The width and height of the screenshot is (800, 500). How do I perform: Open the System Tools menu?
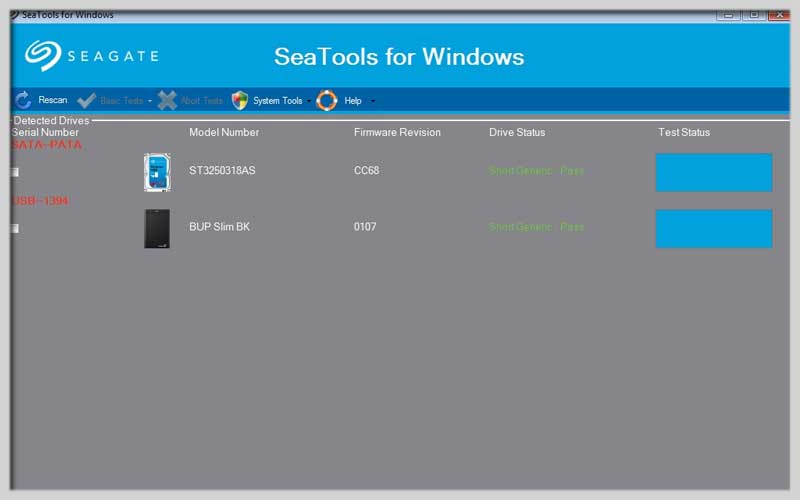tap(278, 101)
